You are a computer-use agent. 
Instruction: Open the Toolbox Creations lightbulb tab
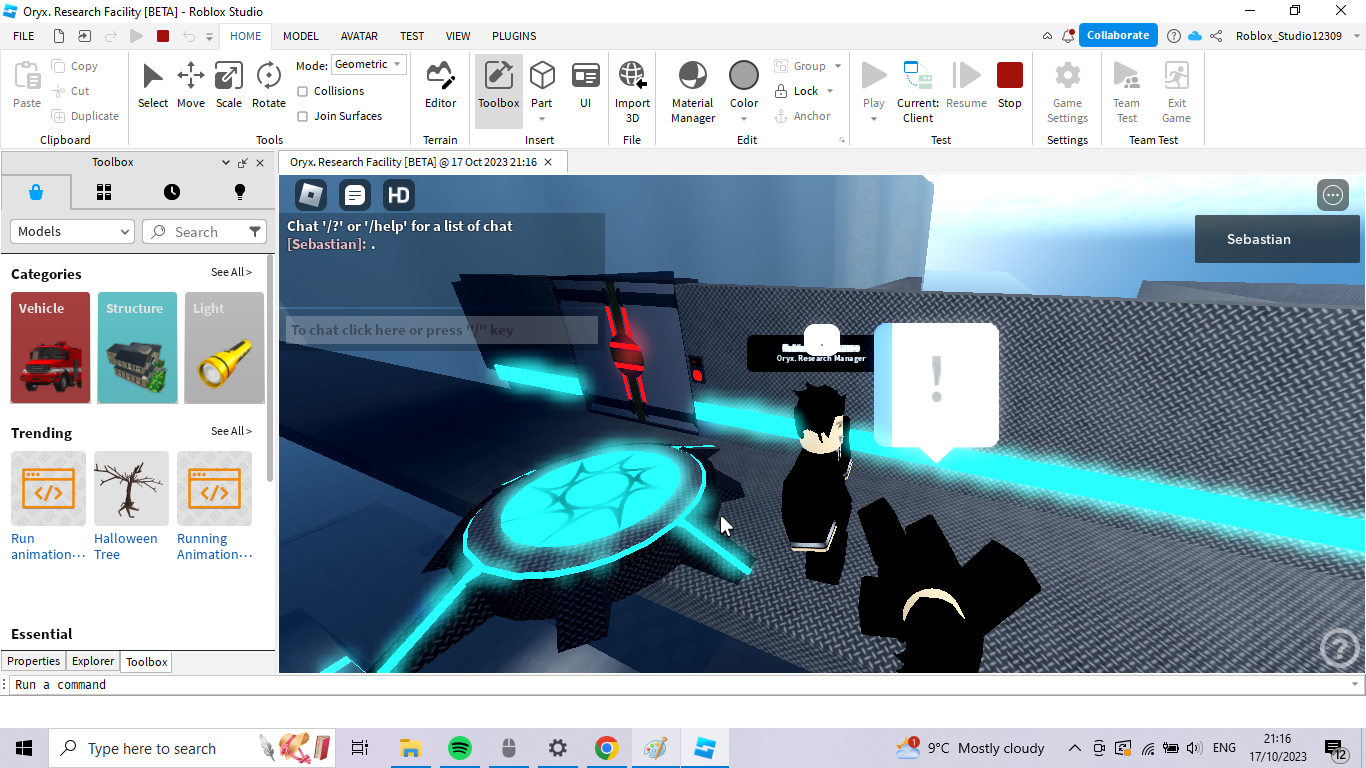[240, 192]
